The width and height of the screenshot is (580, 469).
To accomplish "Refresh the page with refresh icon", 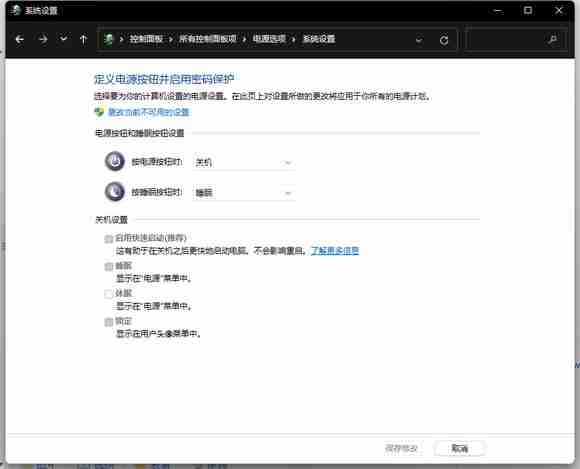I will (x=444, y=40).
